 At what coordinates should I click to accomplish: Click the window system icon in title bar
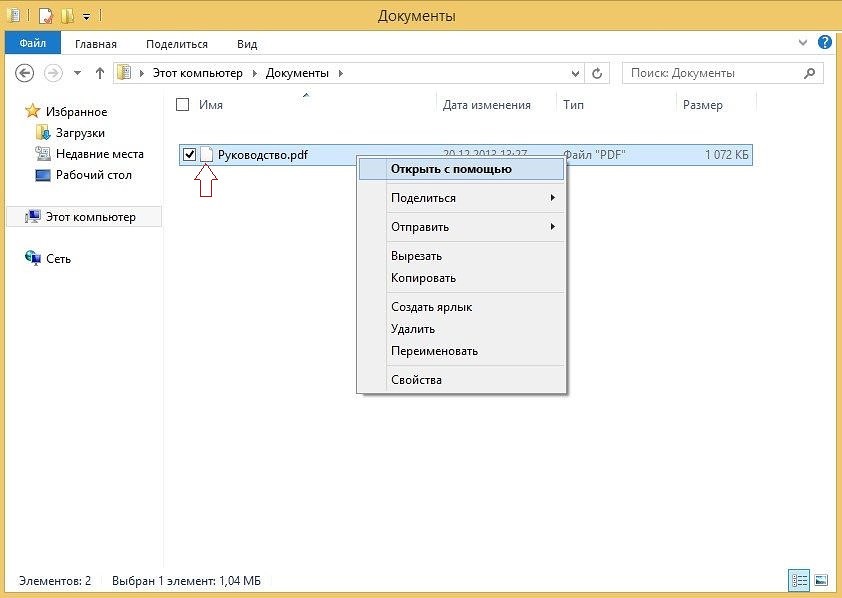click(x=14, y=15)
